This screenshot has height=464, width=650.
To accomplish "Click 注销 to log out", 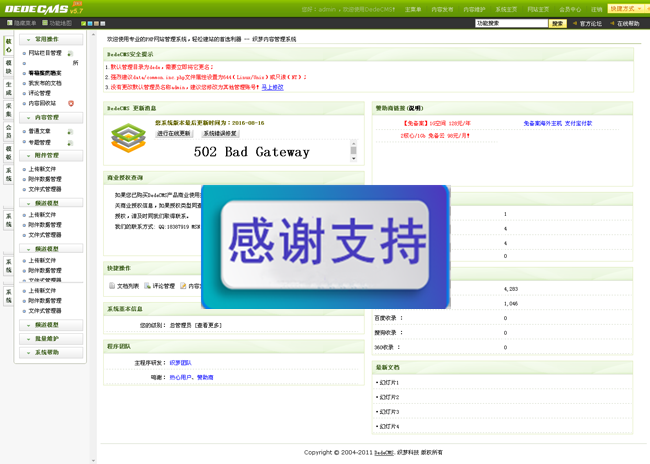I will (596, 9).
